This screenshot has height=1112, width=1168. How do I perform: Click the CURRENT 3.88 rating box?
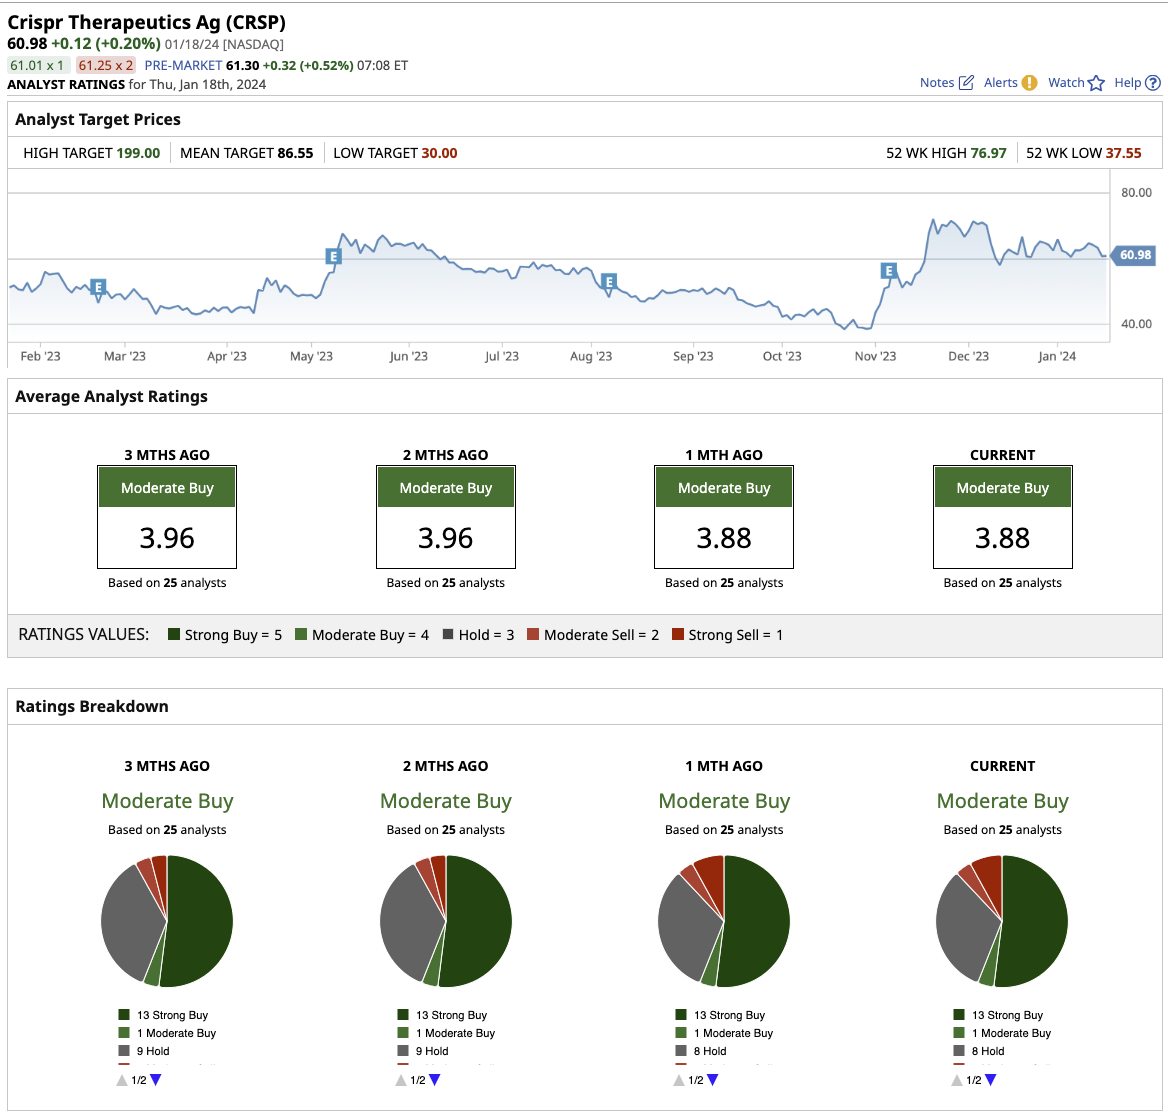point(1003,517)
